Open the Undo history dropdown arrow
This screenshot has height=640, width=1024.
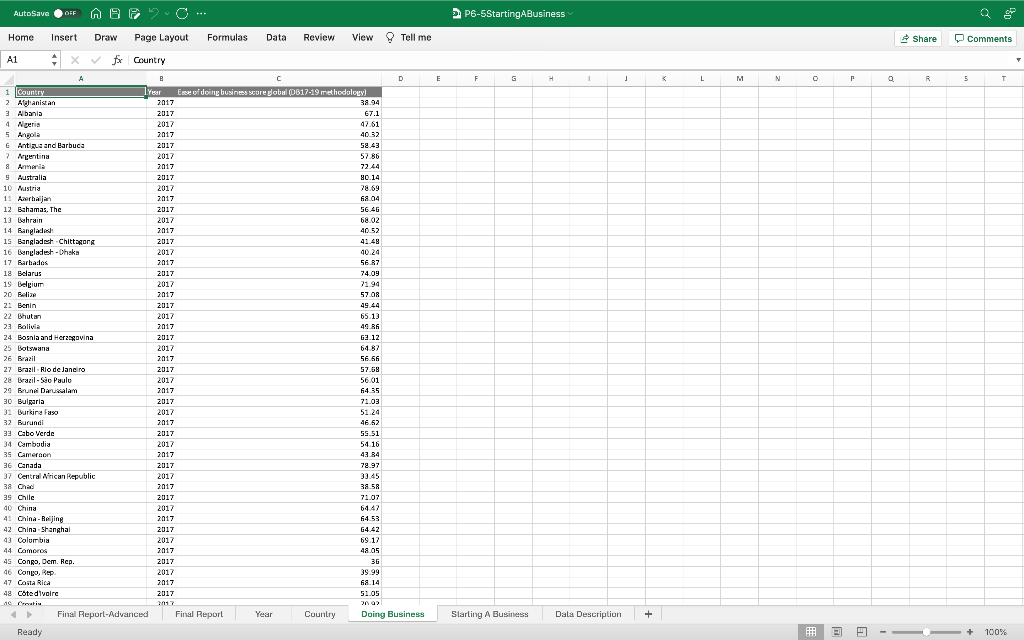(x=167, y=13)
